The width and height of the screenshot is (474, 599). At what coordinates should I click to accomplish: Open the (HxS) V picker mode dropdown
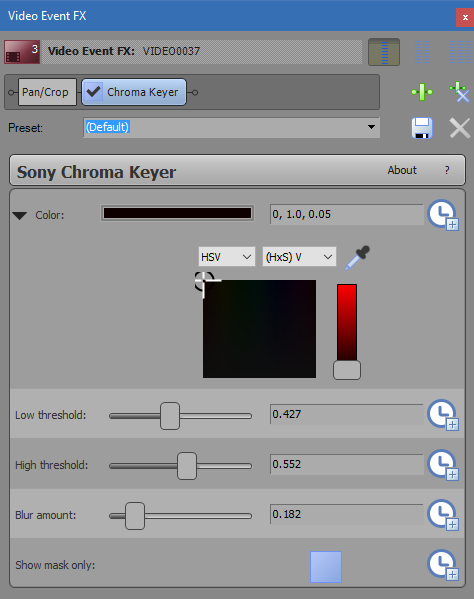299,257
